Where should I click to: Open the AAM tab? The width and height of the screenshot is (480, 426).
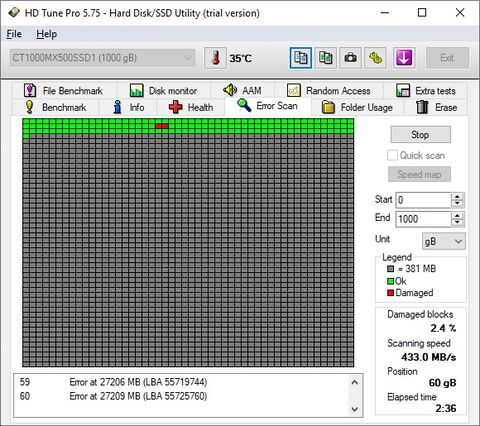click(x=242, y=91)
